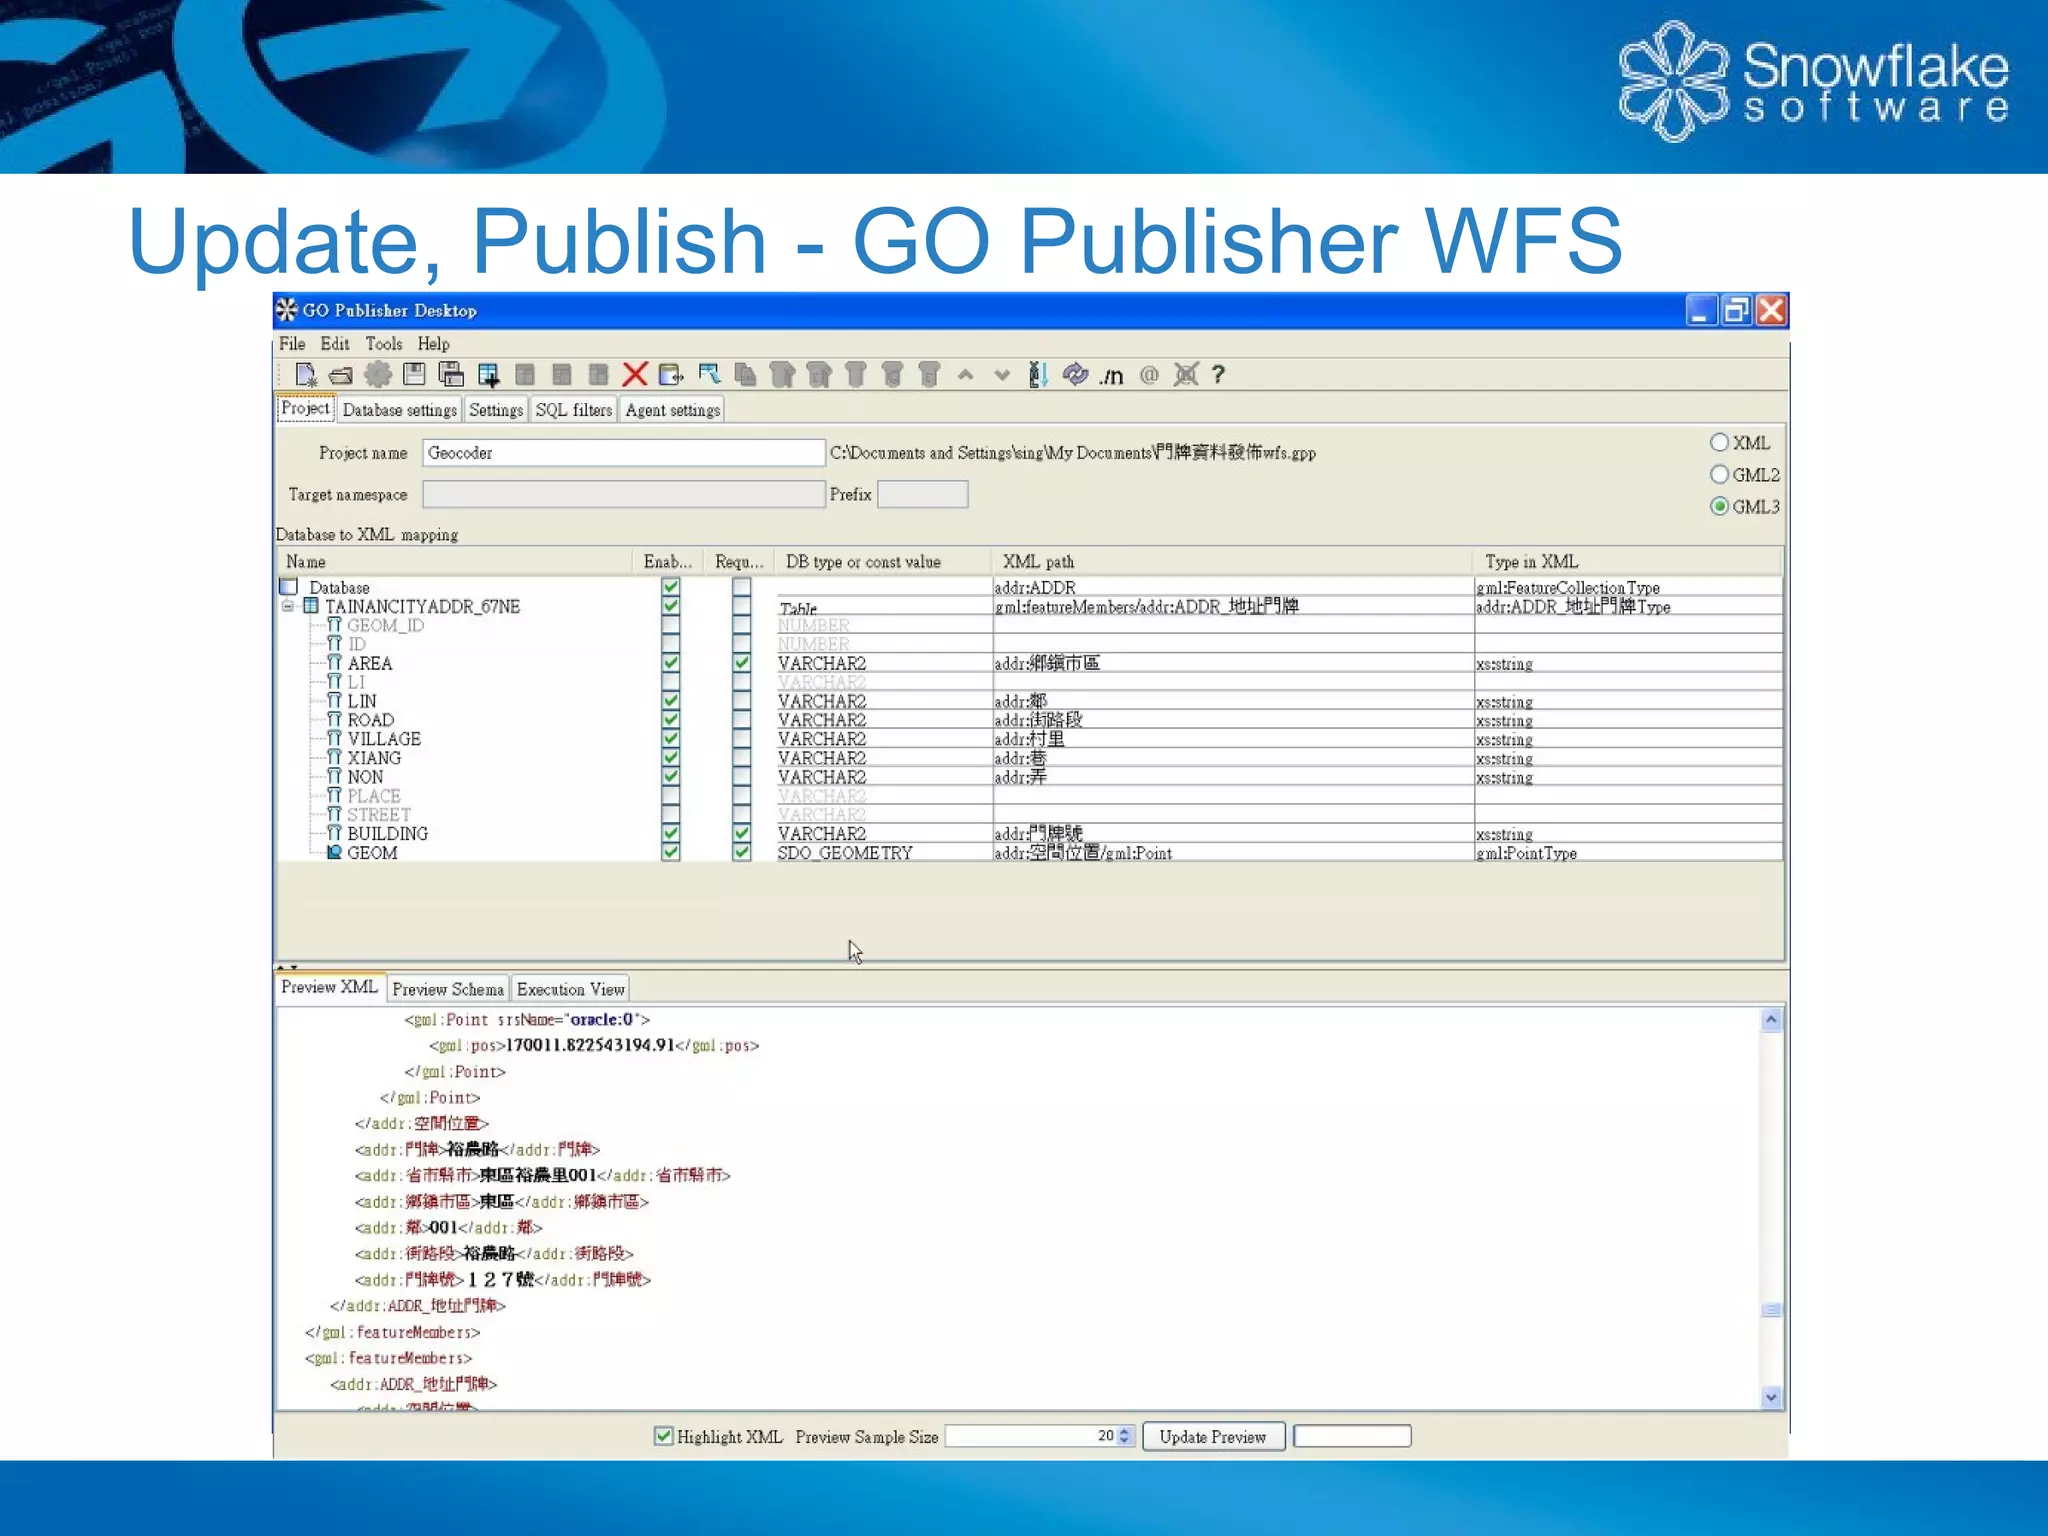The height and width of the screenshot is (1536, 2048).
Task: Click the copy pages toolbar icon
Action: click(x=745, y=375)
